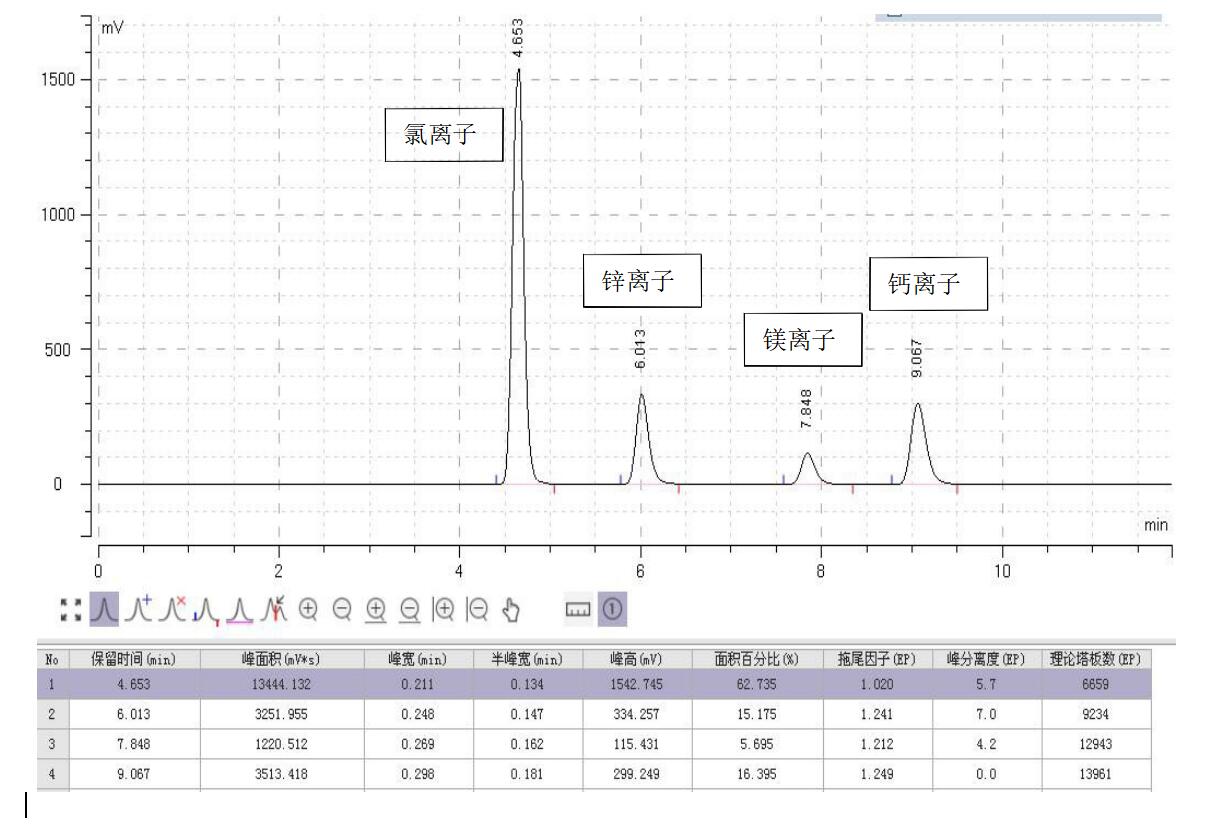Click the fit-to-window icon in chart toolbar
Screen dimensions: 1220x825
[x=71, y=608]
